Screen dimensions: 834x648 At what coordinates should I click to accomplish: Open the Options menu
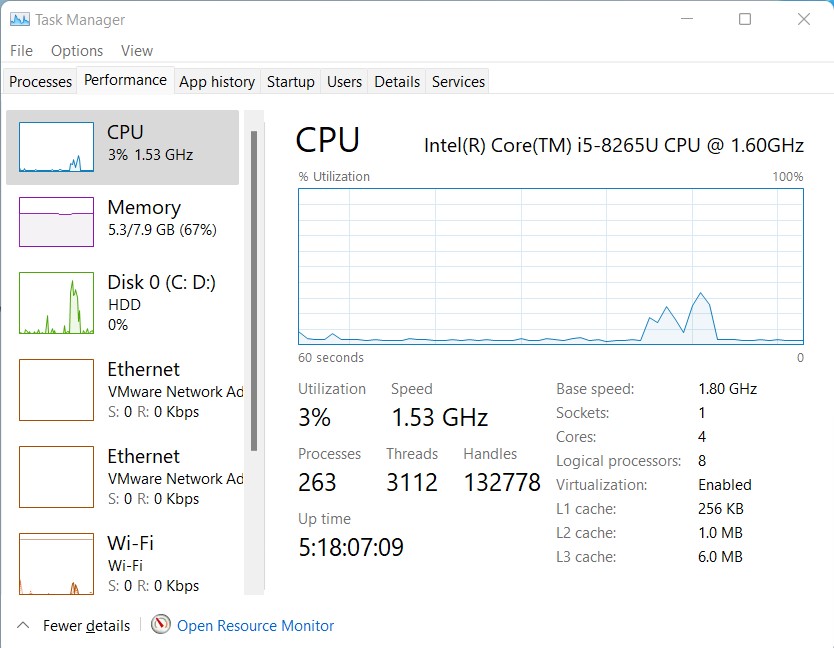tap(76, 50)
